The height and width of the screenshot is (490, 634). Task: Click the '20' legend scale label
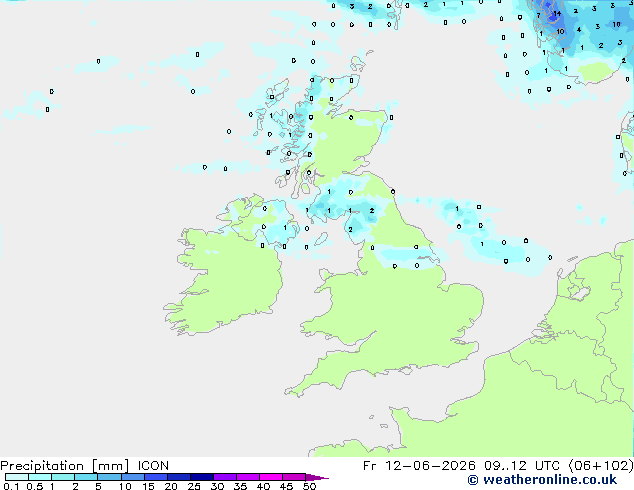[x=171, y=486]
